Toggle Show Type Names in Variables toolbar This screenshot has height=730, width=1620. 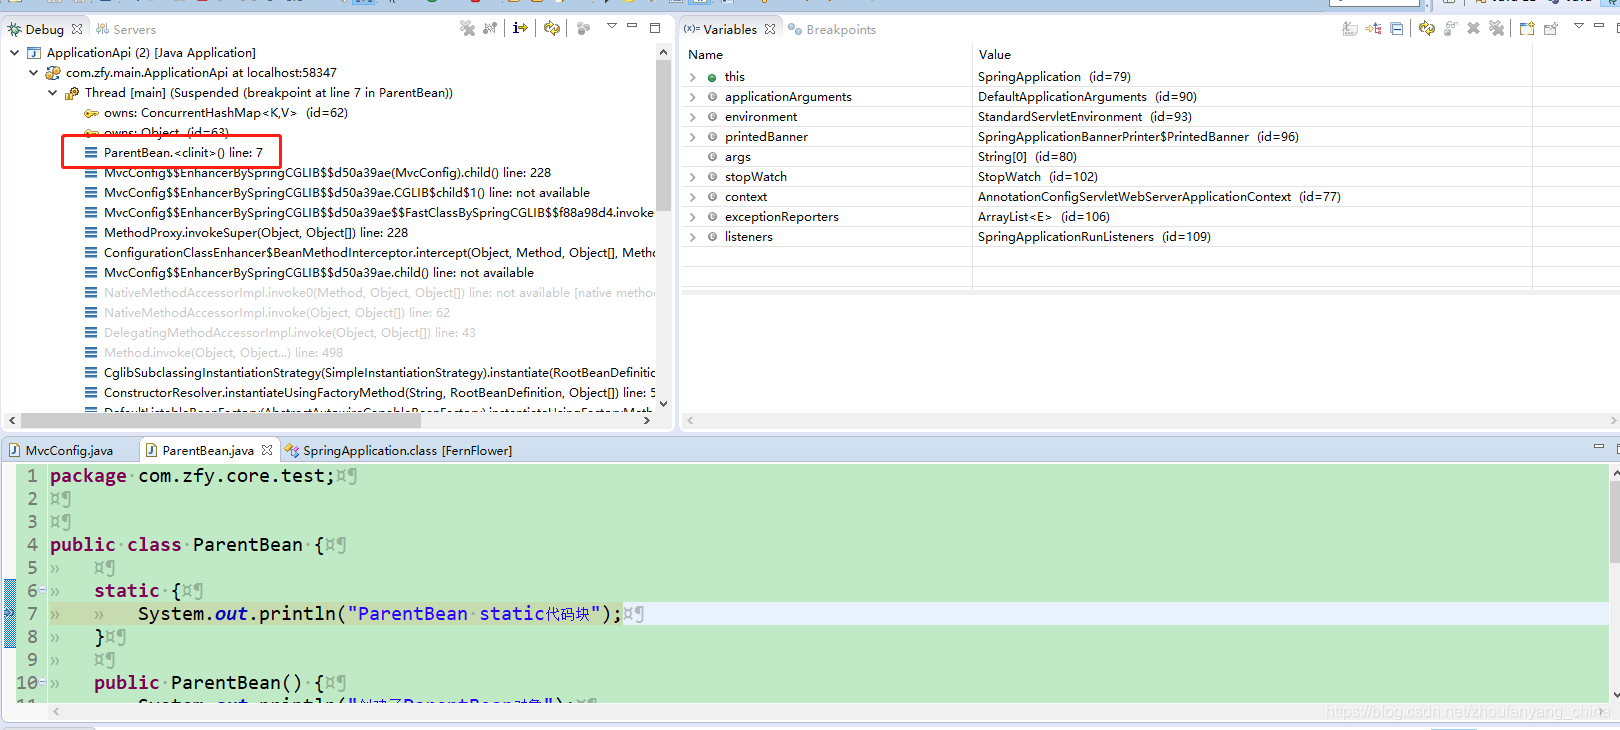pyautogui.click(x=1350, y=28)
